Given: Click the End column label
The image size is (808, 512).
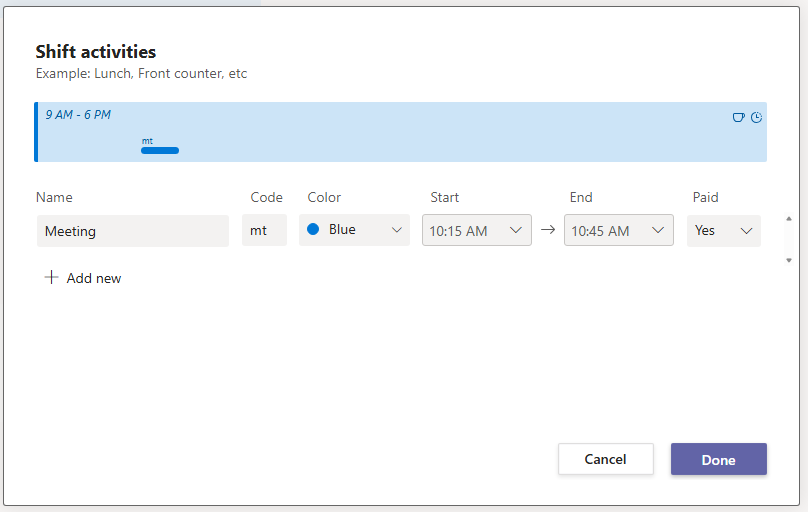Looking at the screenshot, I should (581, 197).
